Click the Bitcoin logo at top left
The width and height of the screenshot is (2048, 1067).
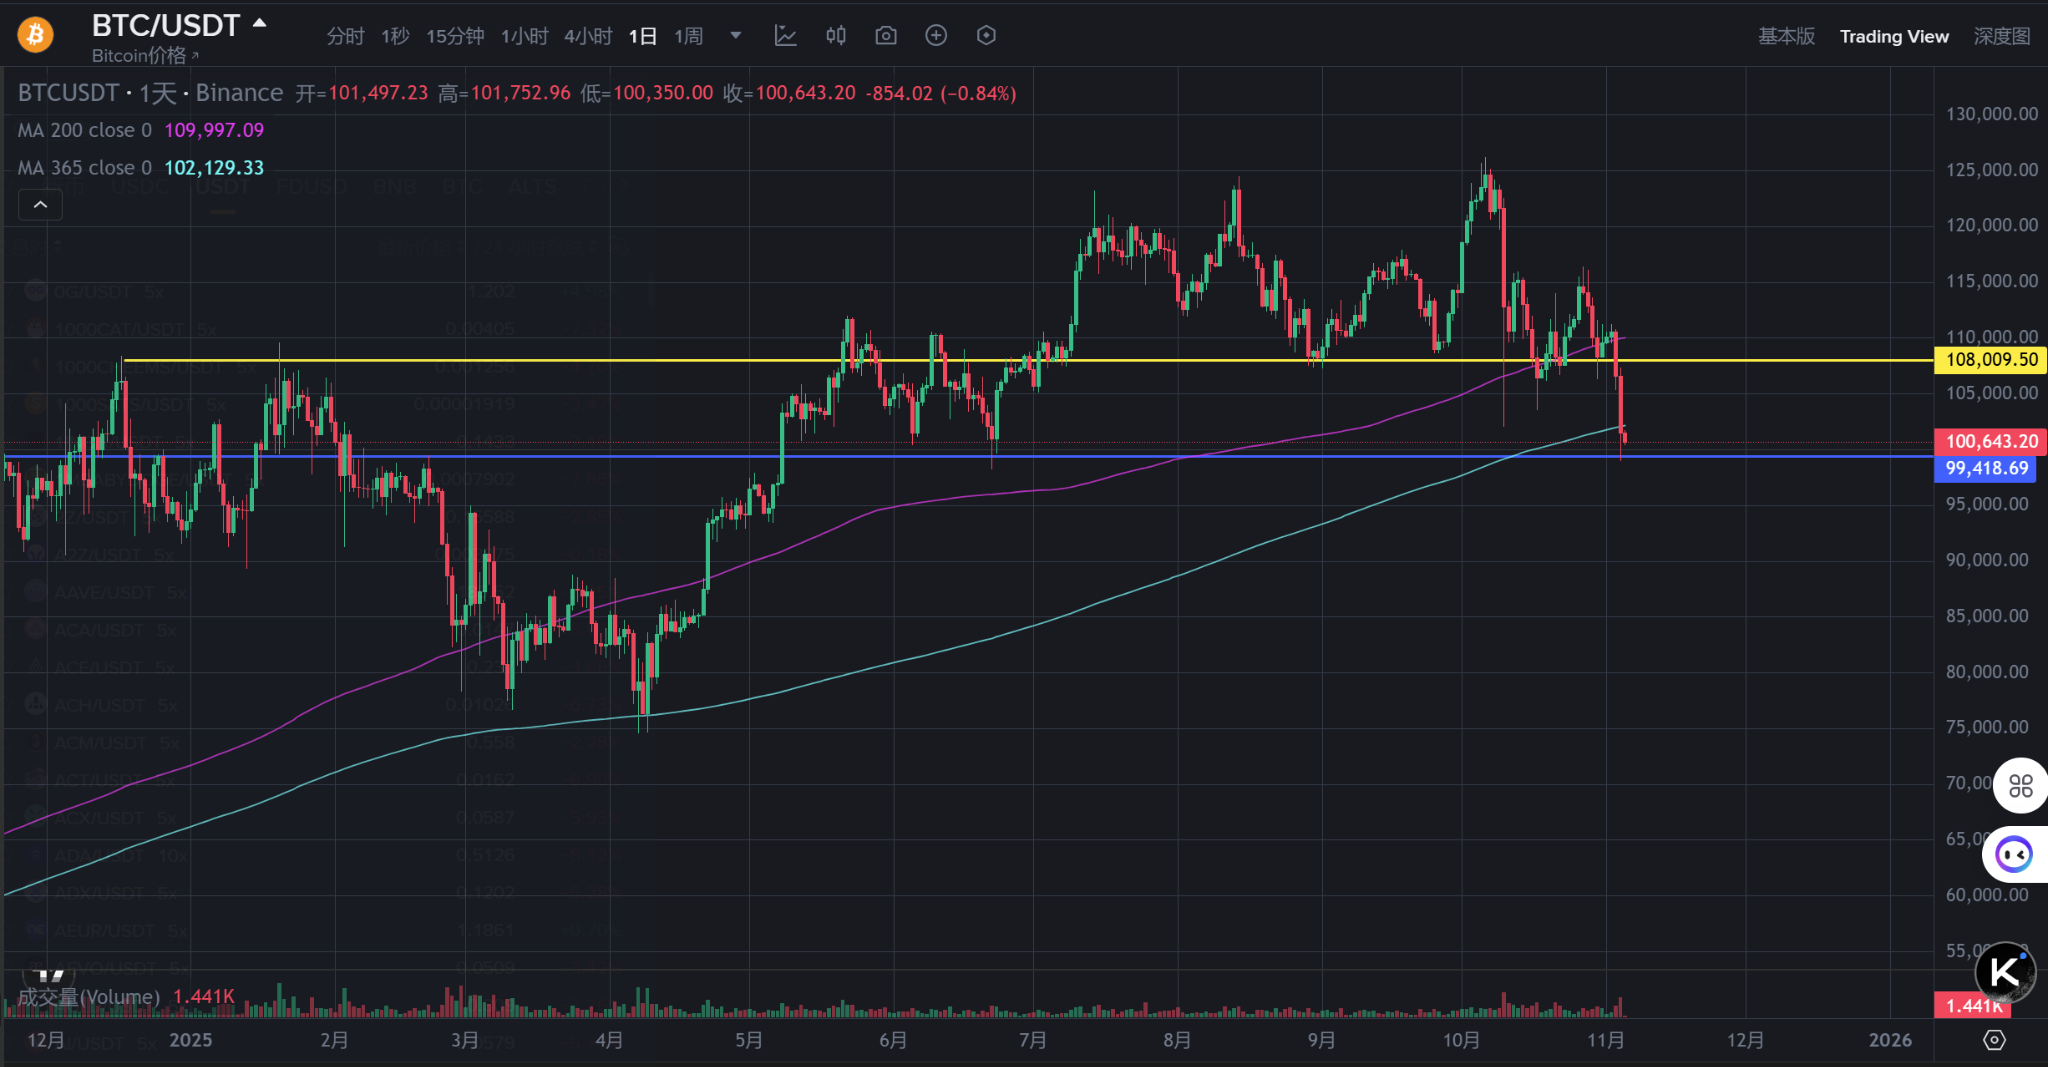pos(33,34)
